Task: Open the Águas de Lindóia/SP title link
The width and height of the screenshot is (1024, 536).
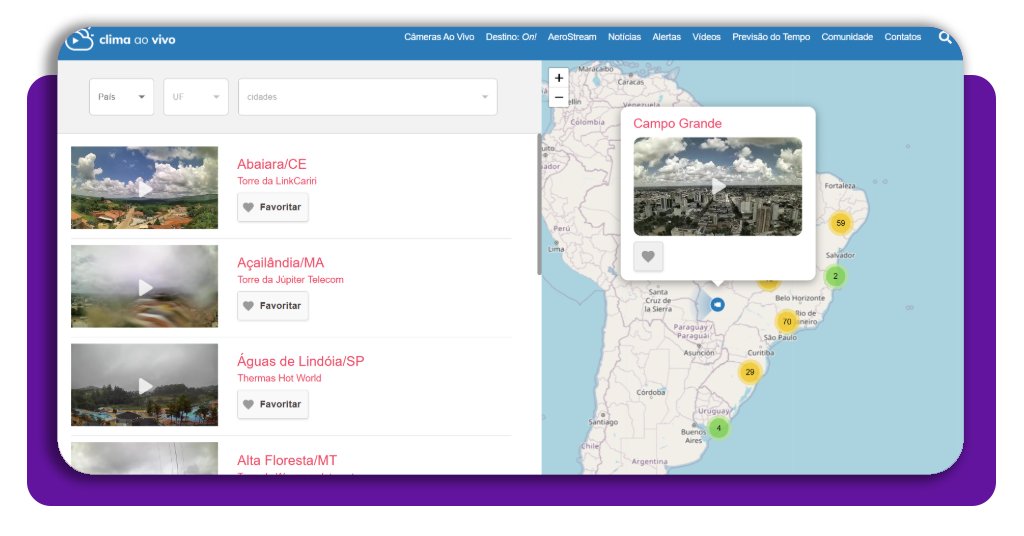Action: tap(300, 361)
